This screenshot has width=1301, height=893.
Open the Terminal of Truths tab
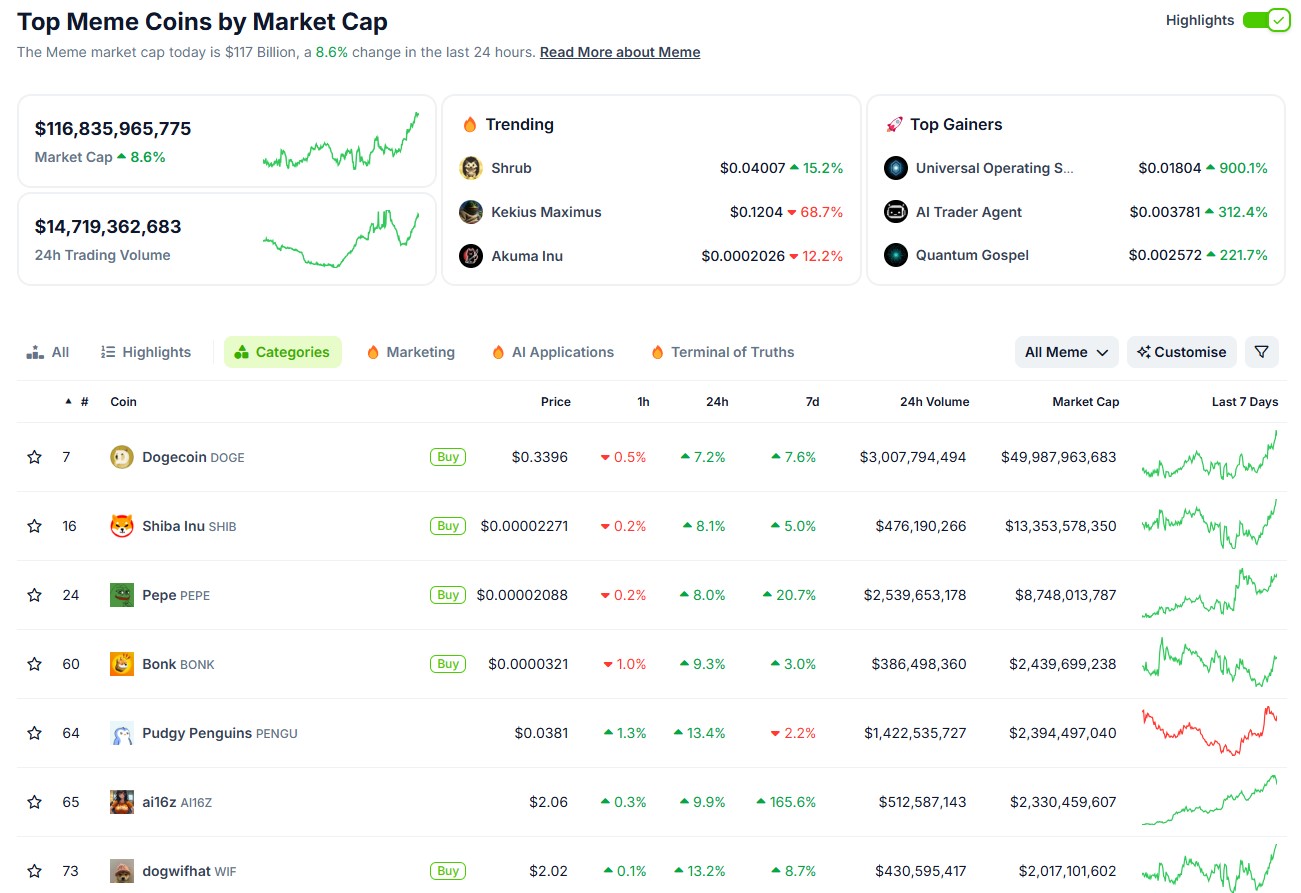pos(722,352)
